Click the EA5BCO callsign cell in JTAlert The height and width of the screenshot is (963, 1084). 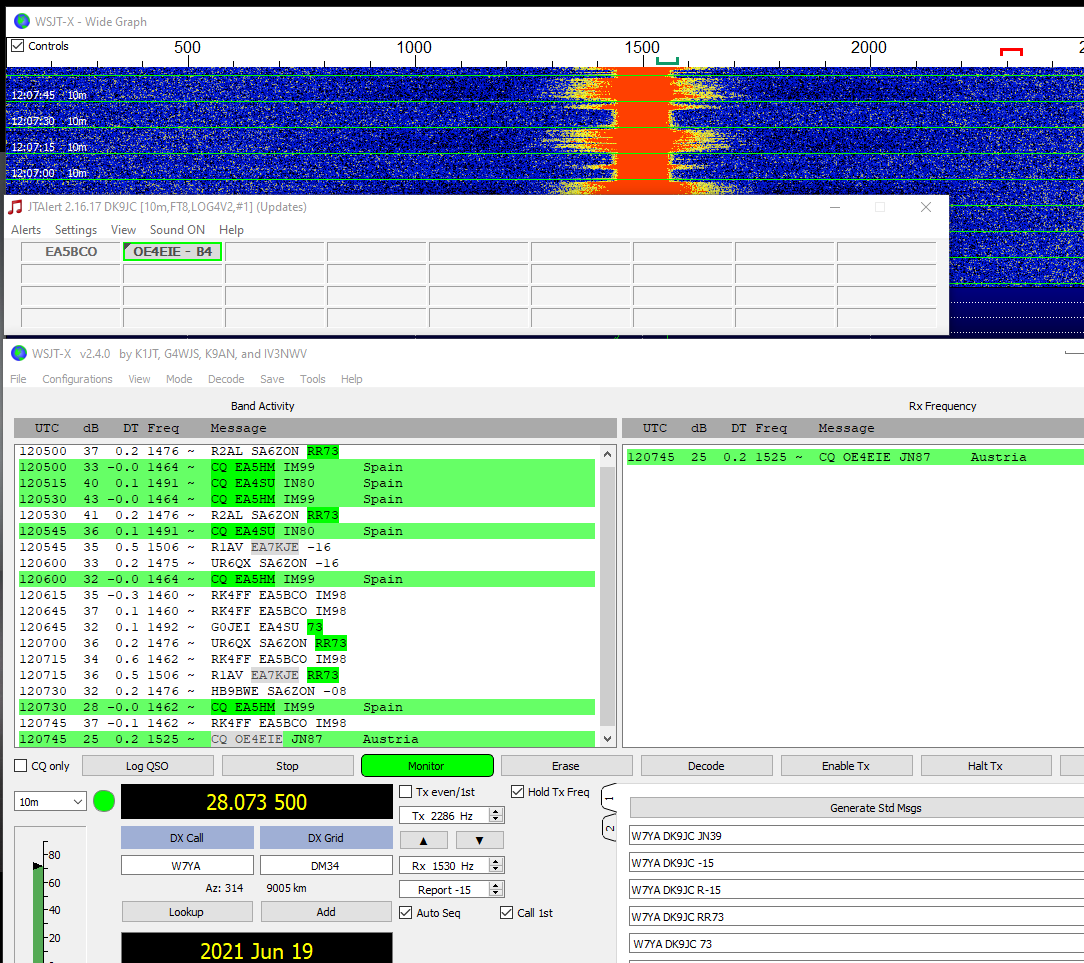[71, 252]
